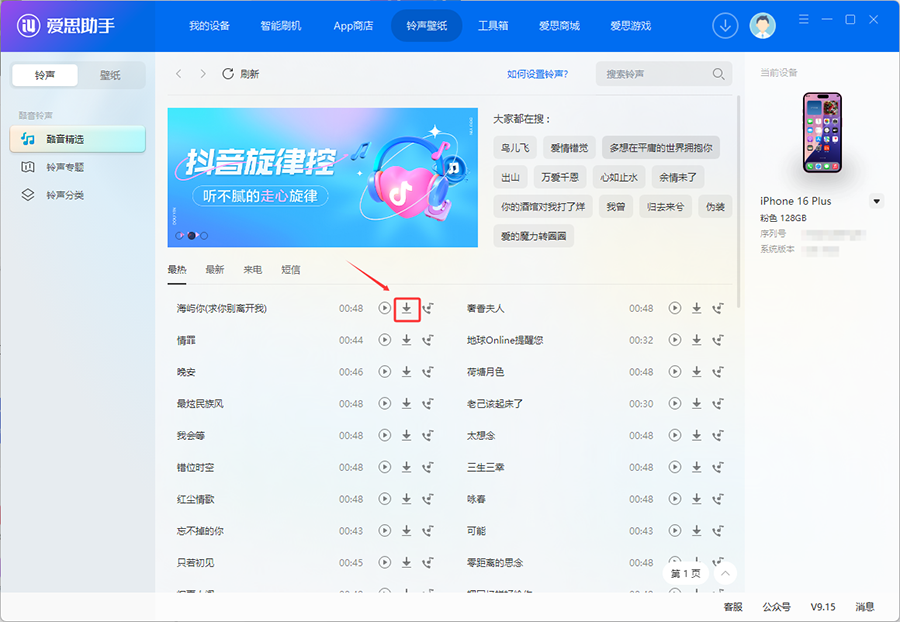
Task: Set 红尘情歌 as phone ringtone
Action: [428, 499]
